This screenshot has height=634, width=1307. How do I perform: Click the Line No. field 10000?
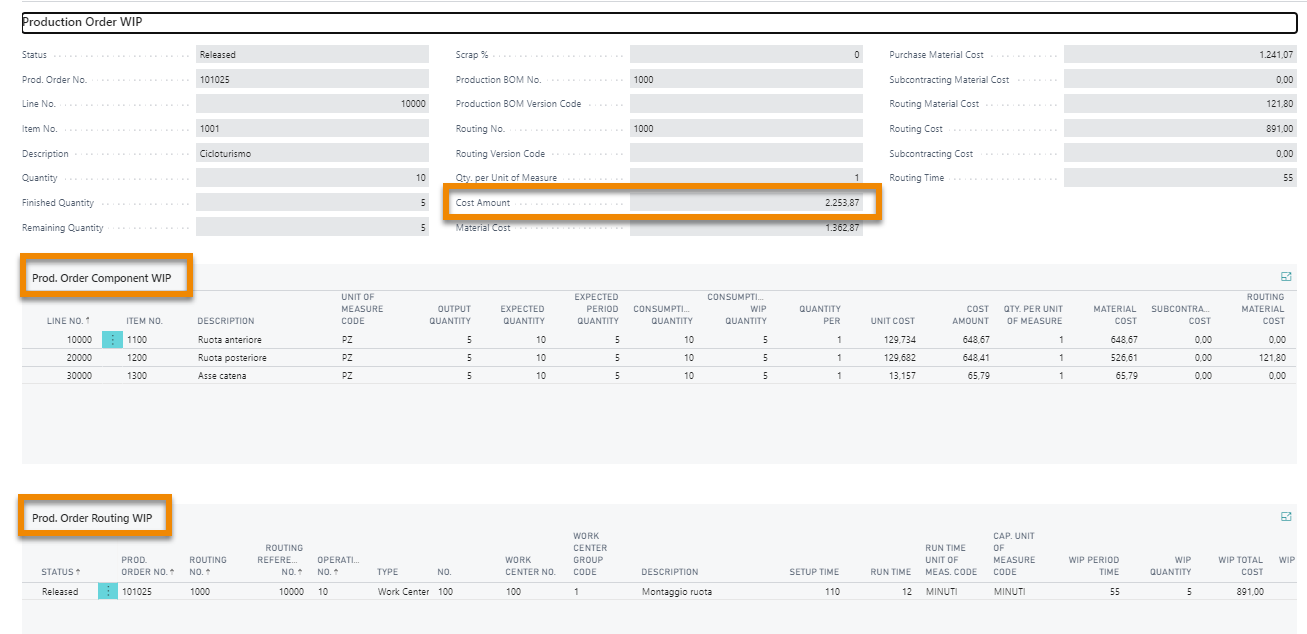tap(312, 104)
